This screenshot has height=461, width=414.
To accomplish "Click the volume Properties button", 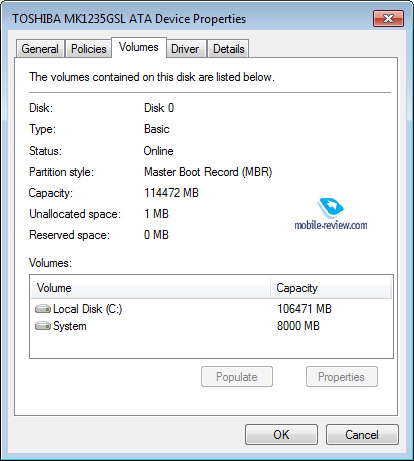I will click(x=342, y=377).
